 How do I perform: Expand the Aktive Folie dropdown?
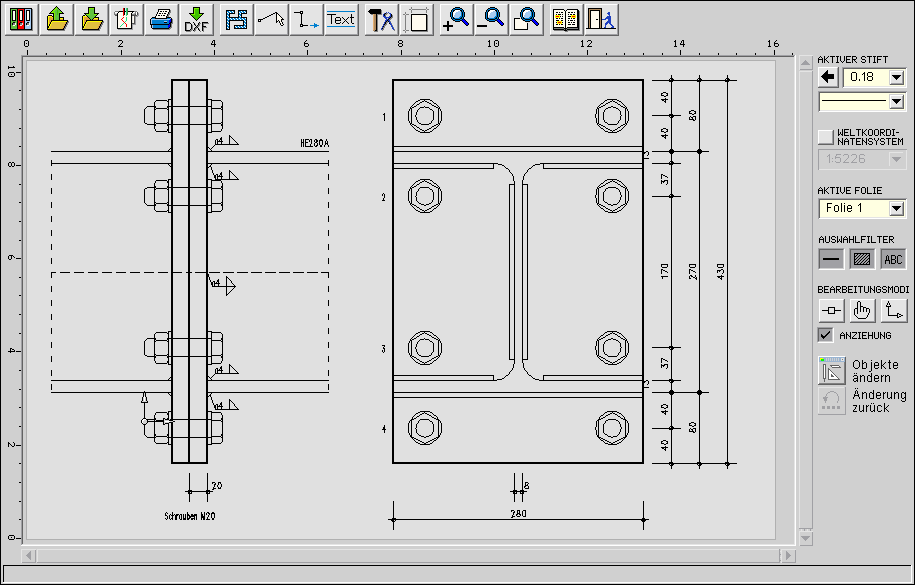point(896,208)
